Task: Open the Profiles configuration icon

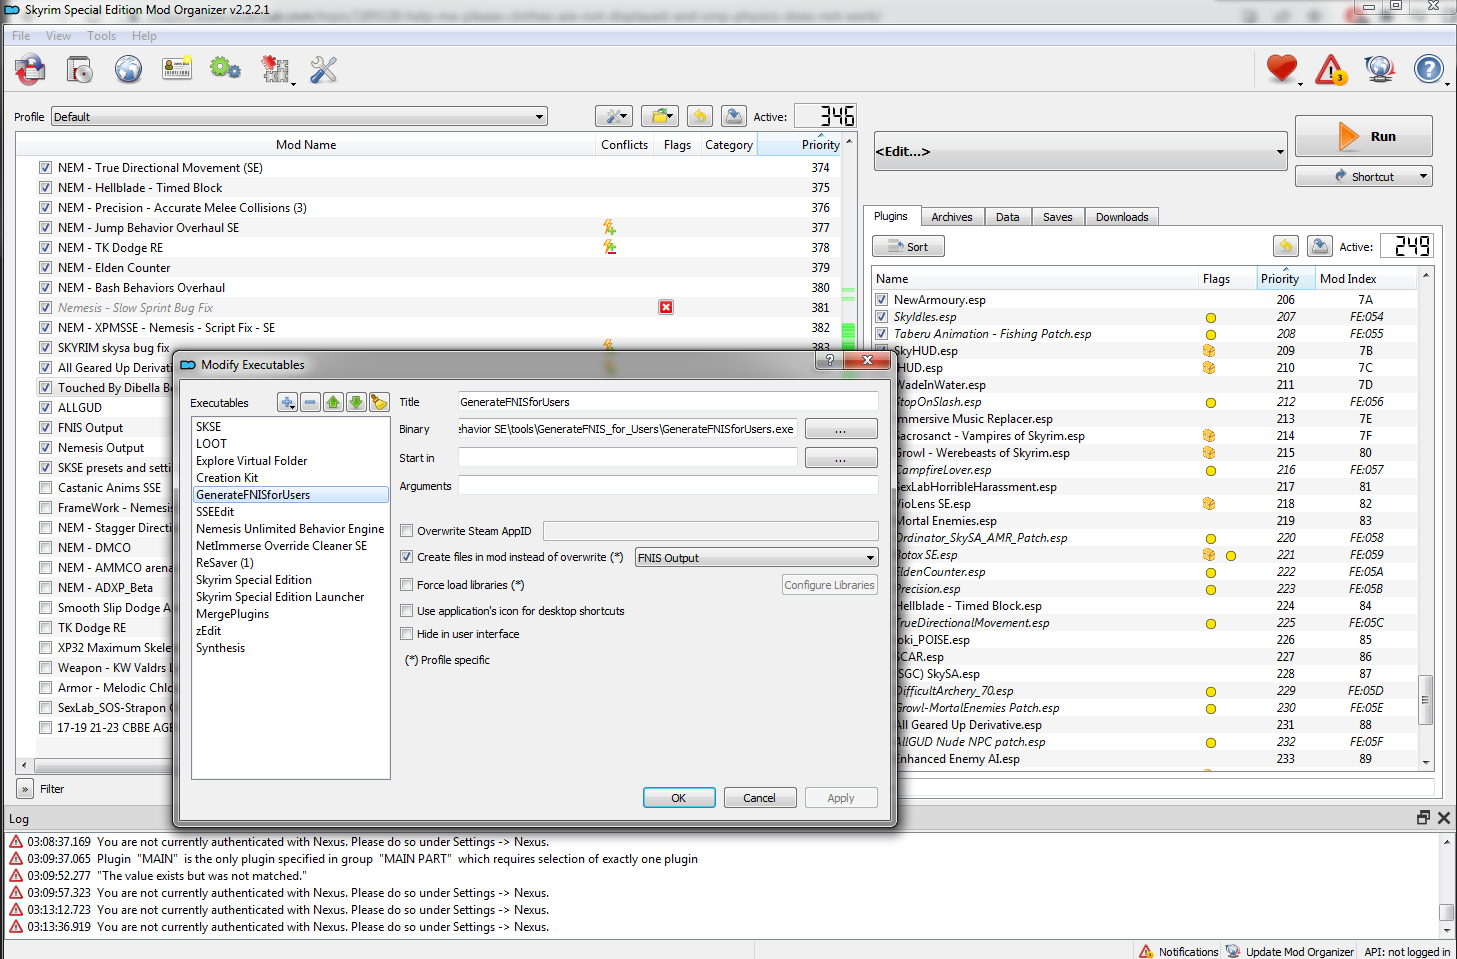Action: coord(79,69)
